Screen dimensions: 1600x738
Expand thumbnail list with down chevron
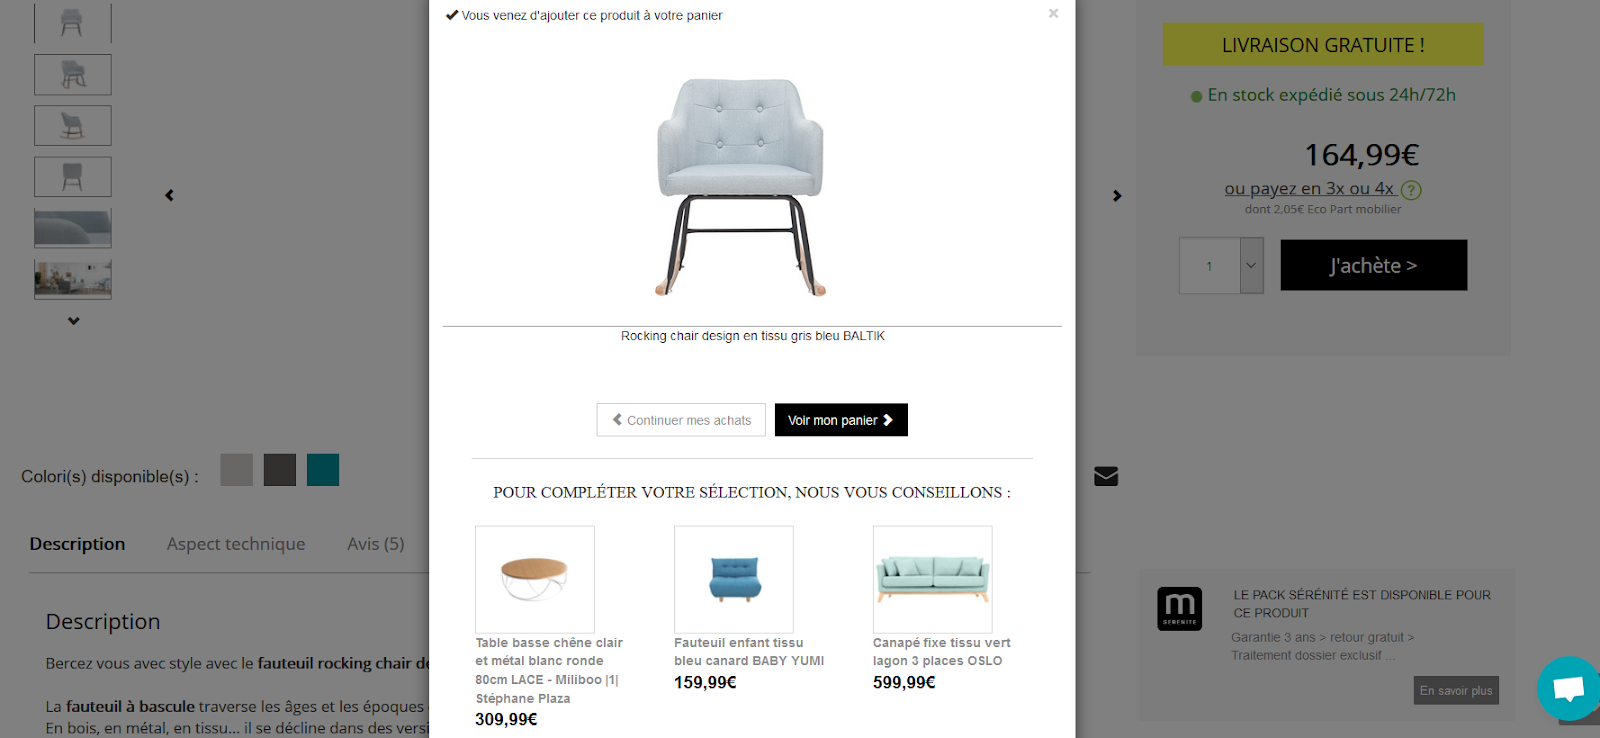coord(73,321)
